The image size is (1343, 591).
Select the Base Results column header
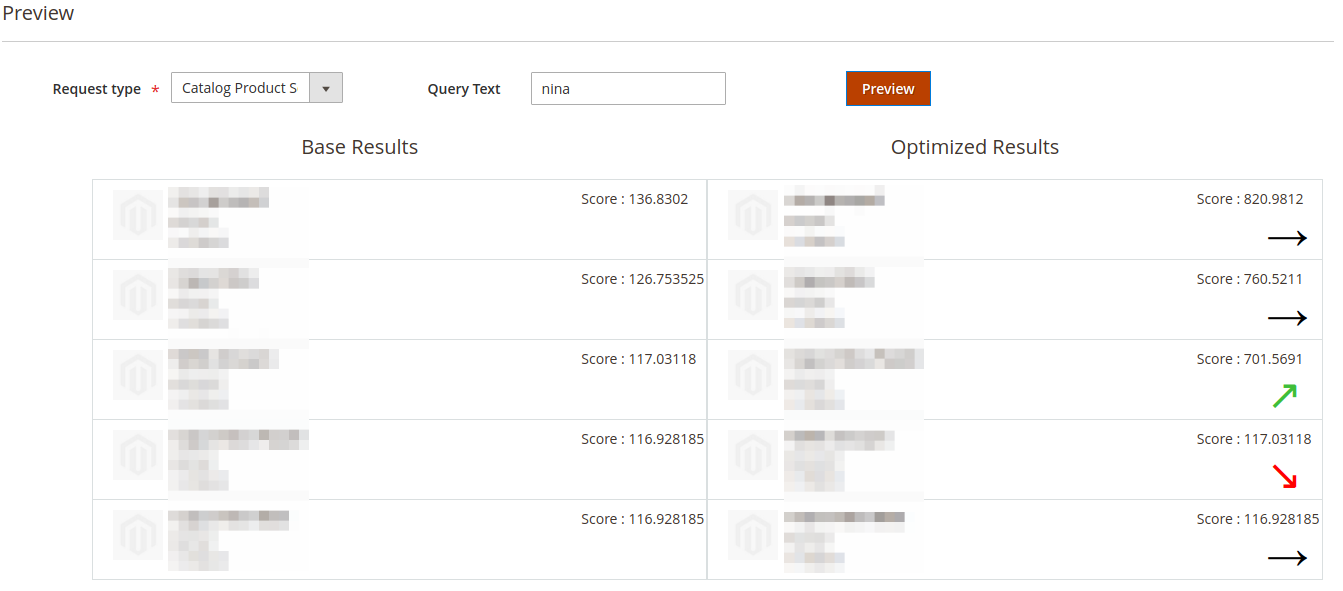tap(359, 147)
